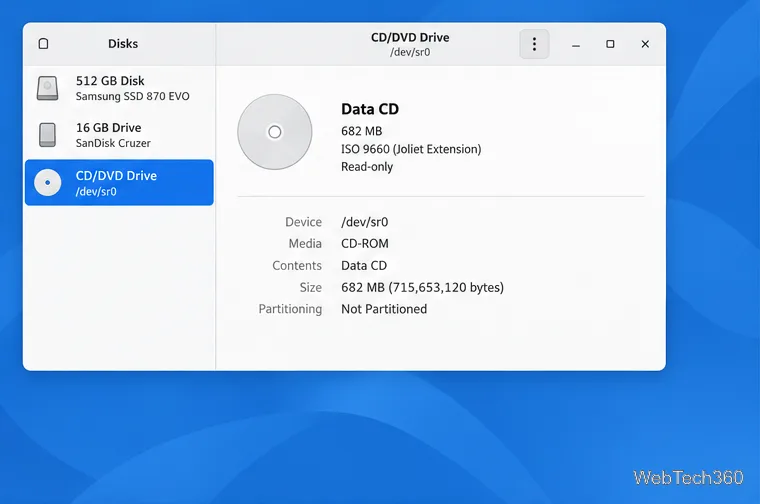Select SanDisk Cruzer drive entry
Screen dimensions: 760x504
[119, 135]
